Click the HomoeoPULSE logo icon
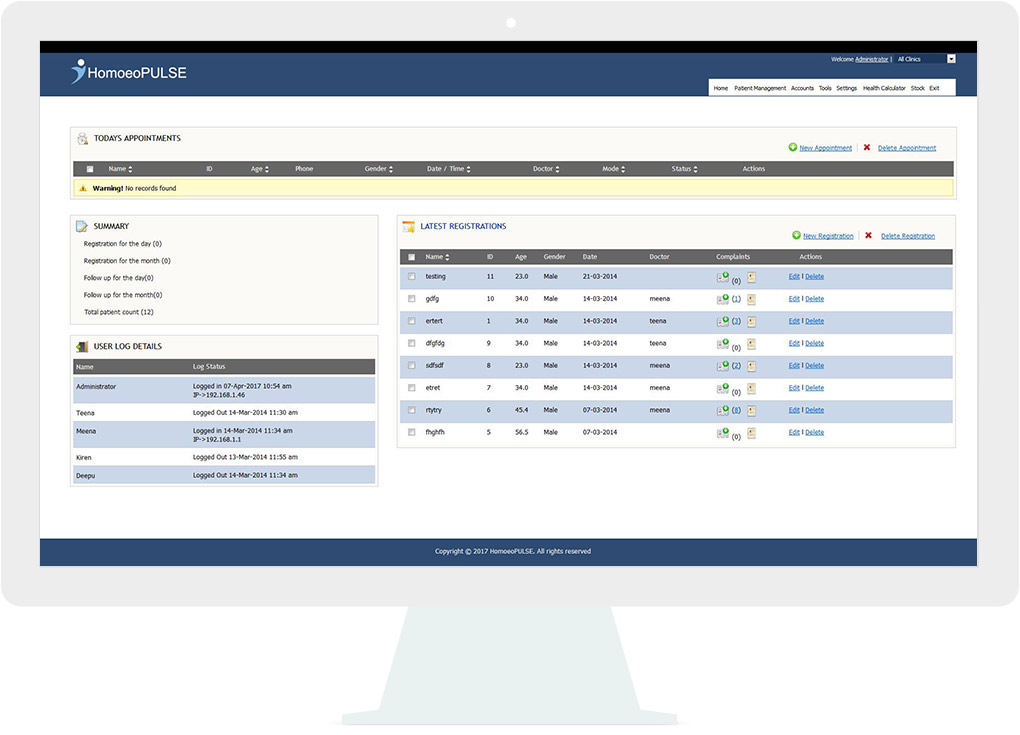Image resolution: width=1020 pixels, height=735 pixels. 79,71
